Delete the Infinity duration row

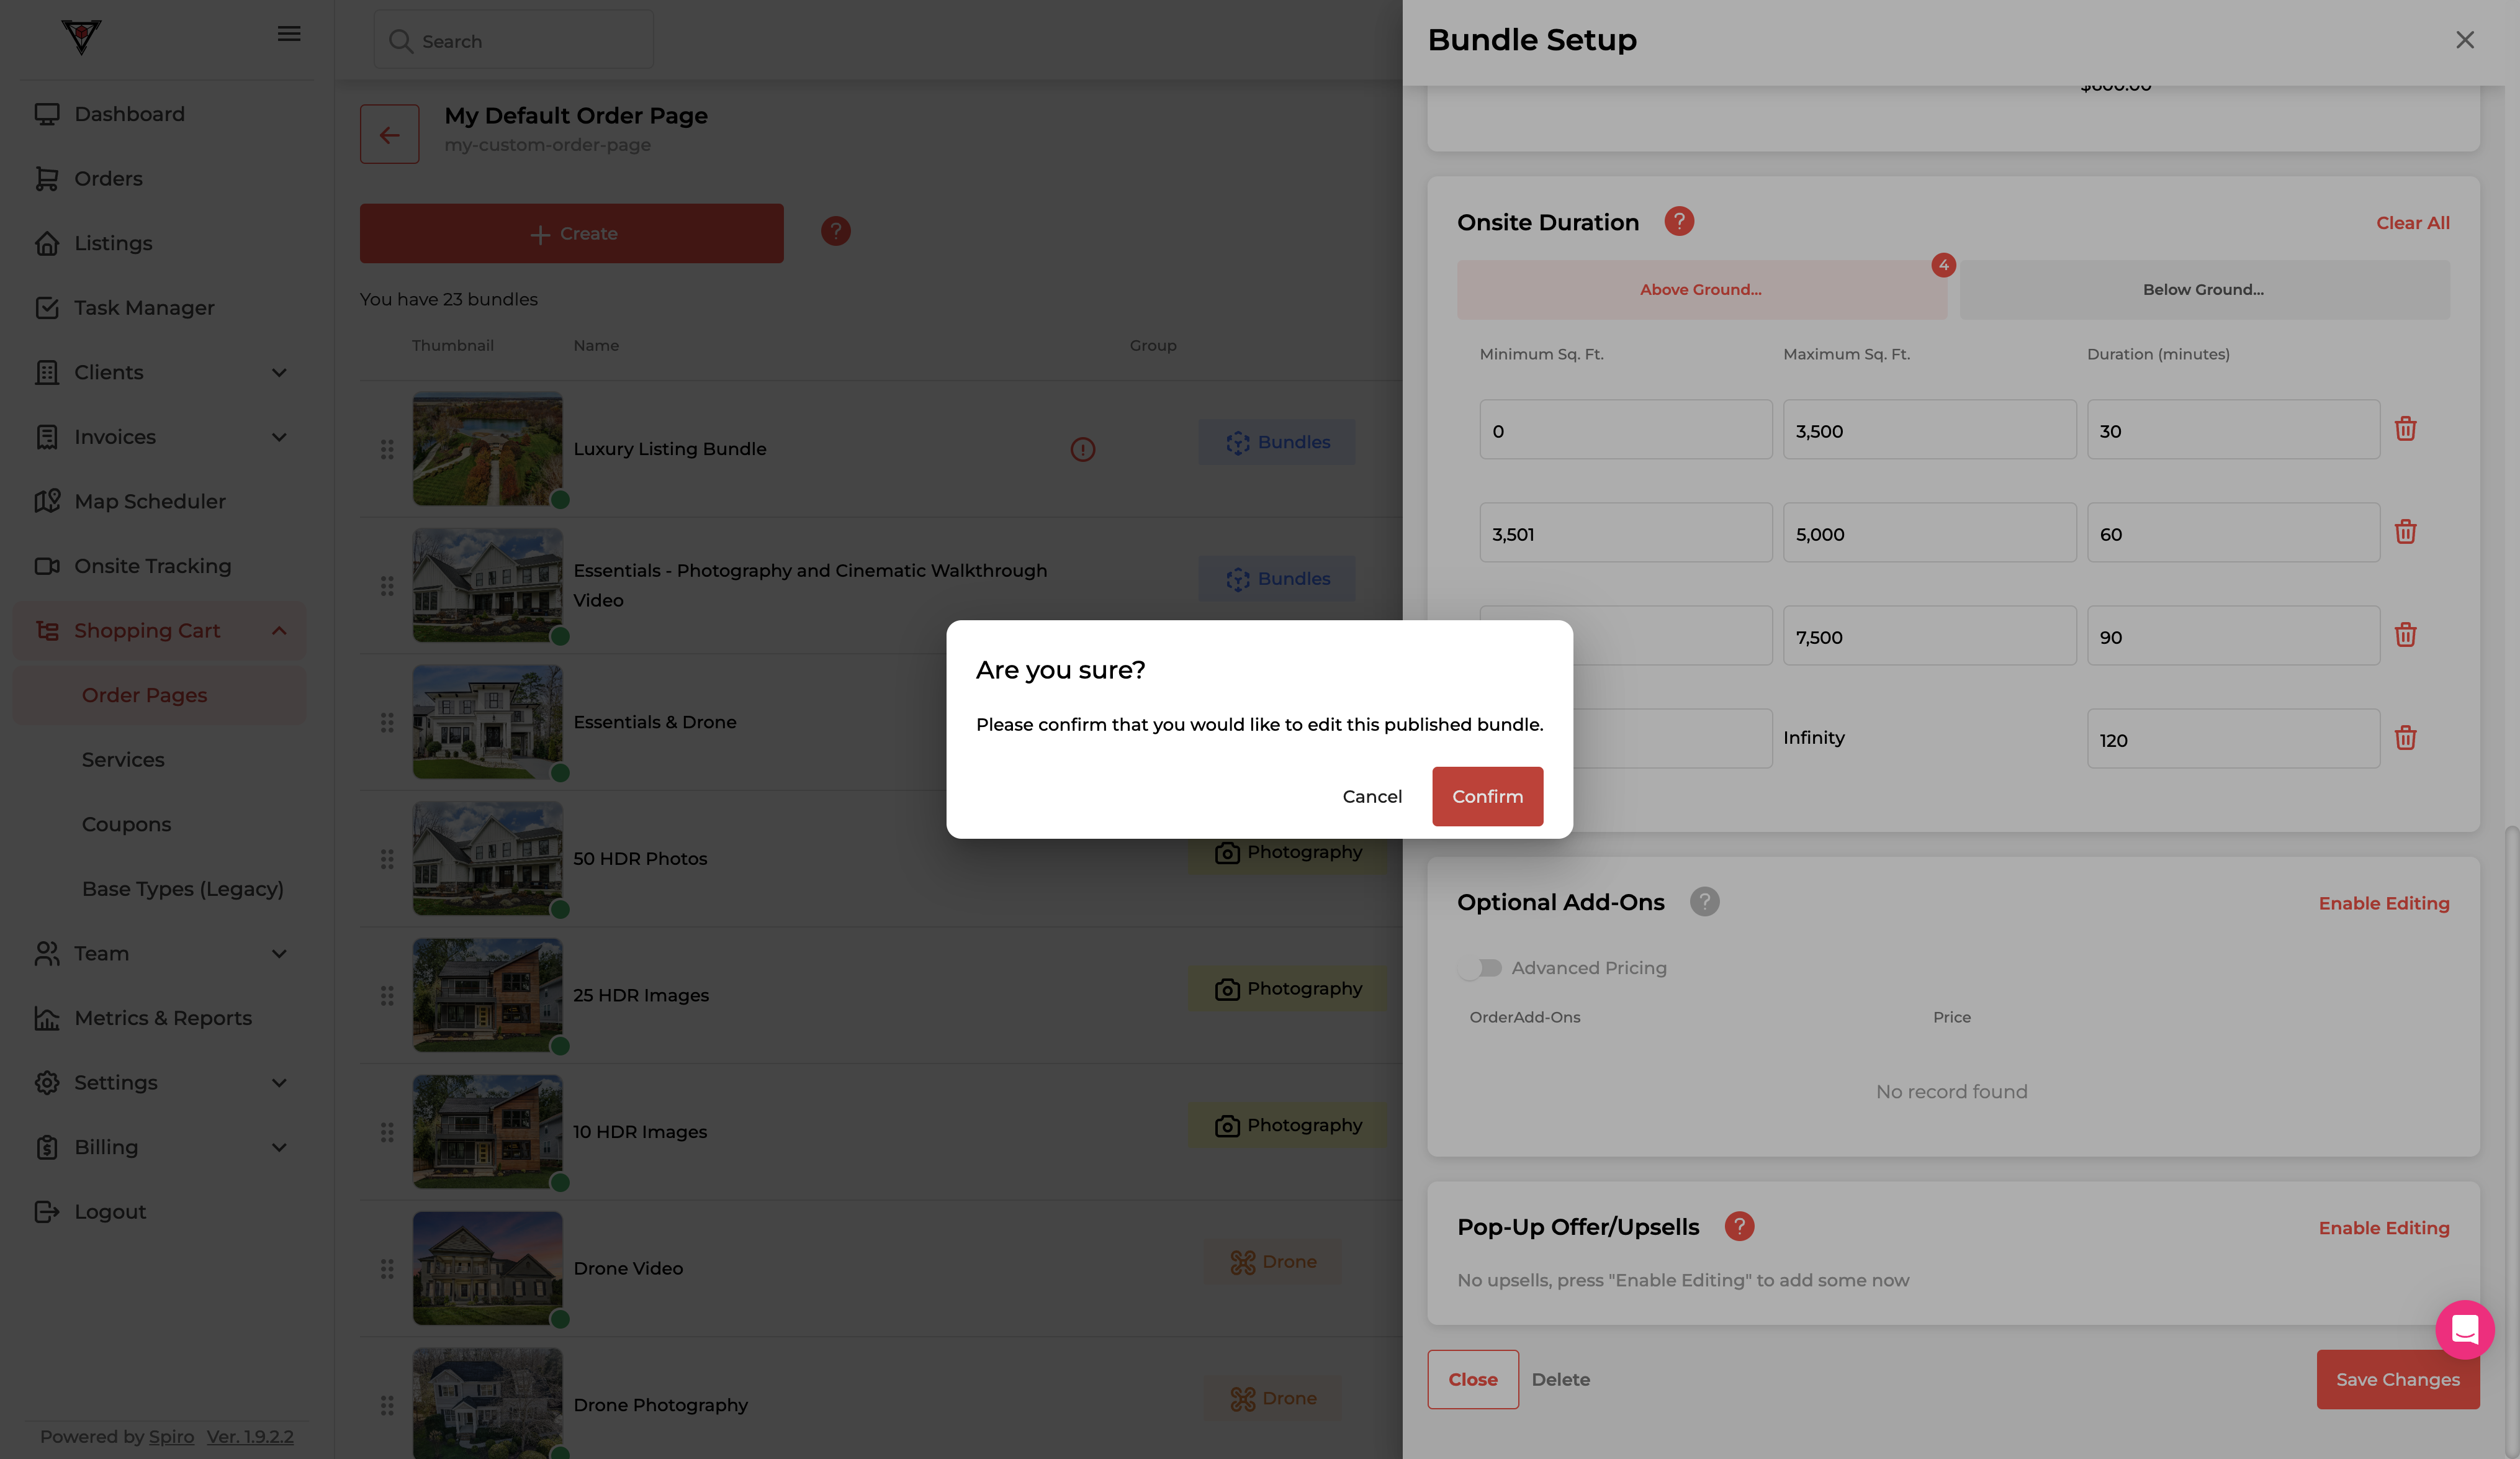pos(2405,738)
